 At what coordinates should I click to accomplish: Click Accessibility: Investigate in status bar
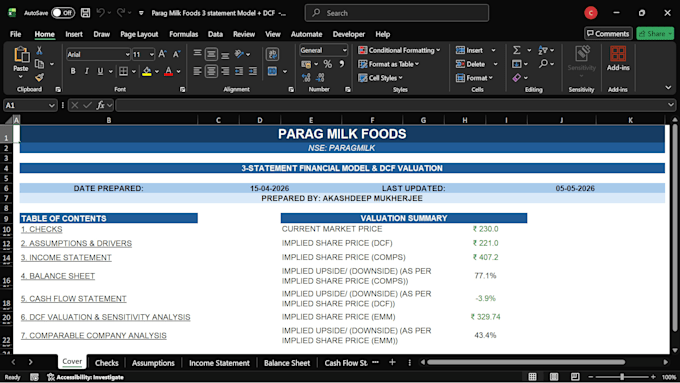(x=85, y=377)
